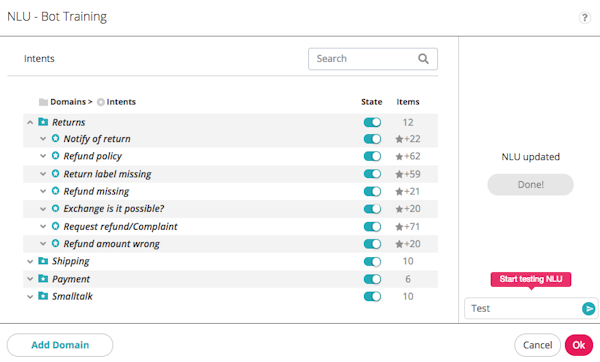Click the Refund missing intent icon
600x362 pixels.
point(55,191)
